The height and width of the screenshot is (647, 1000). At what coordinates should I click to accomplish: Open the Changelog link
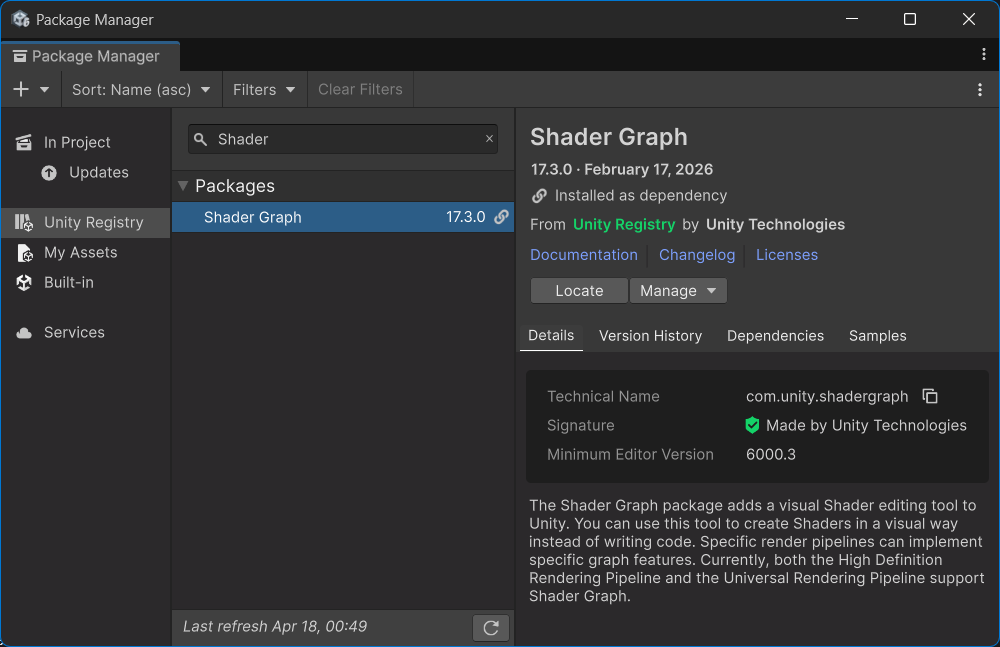696,255
